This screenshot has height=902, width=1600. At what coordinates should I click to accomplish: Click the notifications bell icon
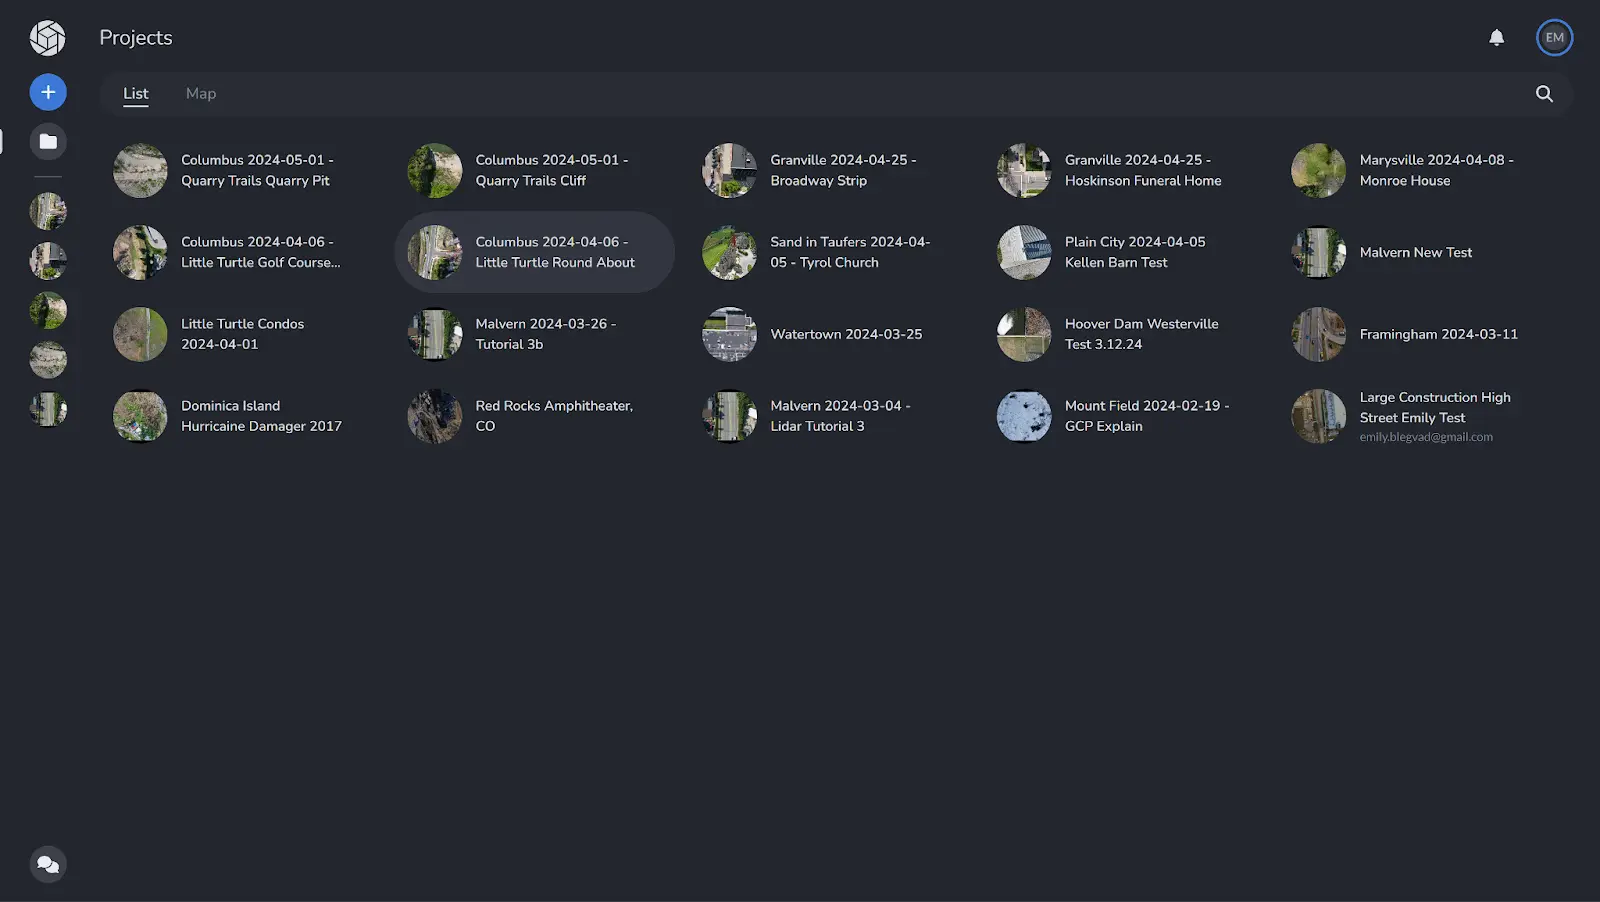[1496, 37]
